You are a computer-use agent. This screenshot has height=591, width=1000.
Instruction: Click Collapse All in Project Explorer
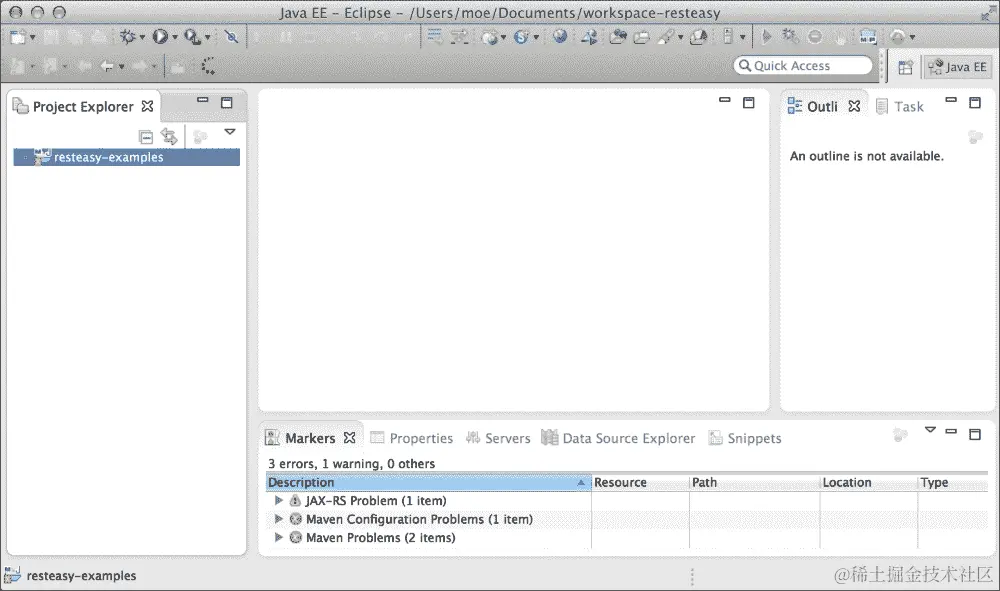click(146, 136)
